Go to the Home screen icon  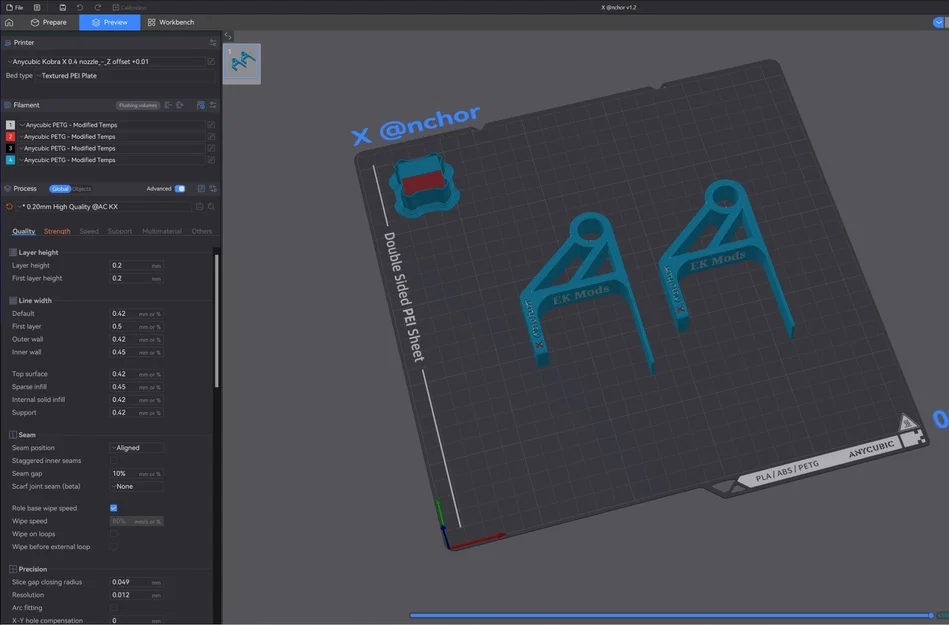click(x=9, y=22)
